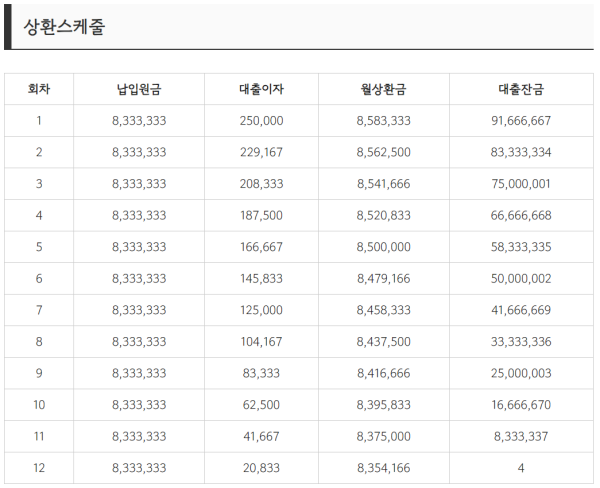Click the interest value 83,333

click(261, 373)
